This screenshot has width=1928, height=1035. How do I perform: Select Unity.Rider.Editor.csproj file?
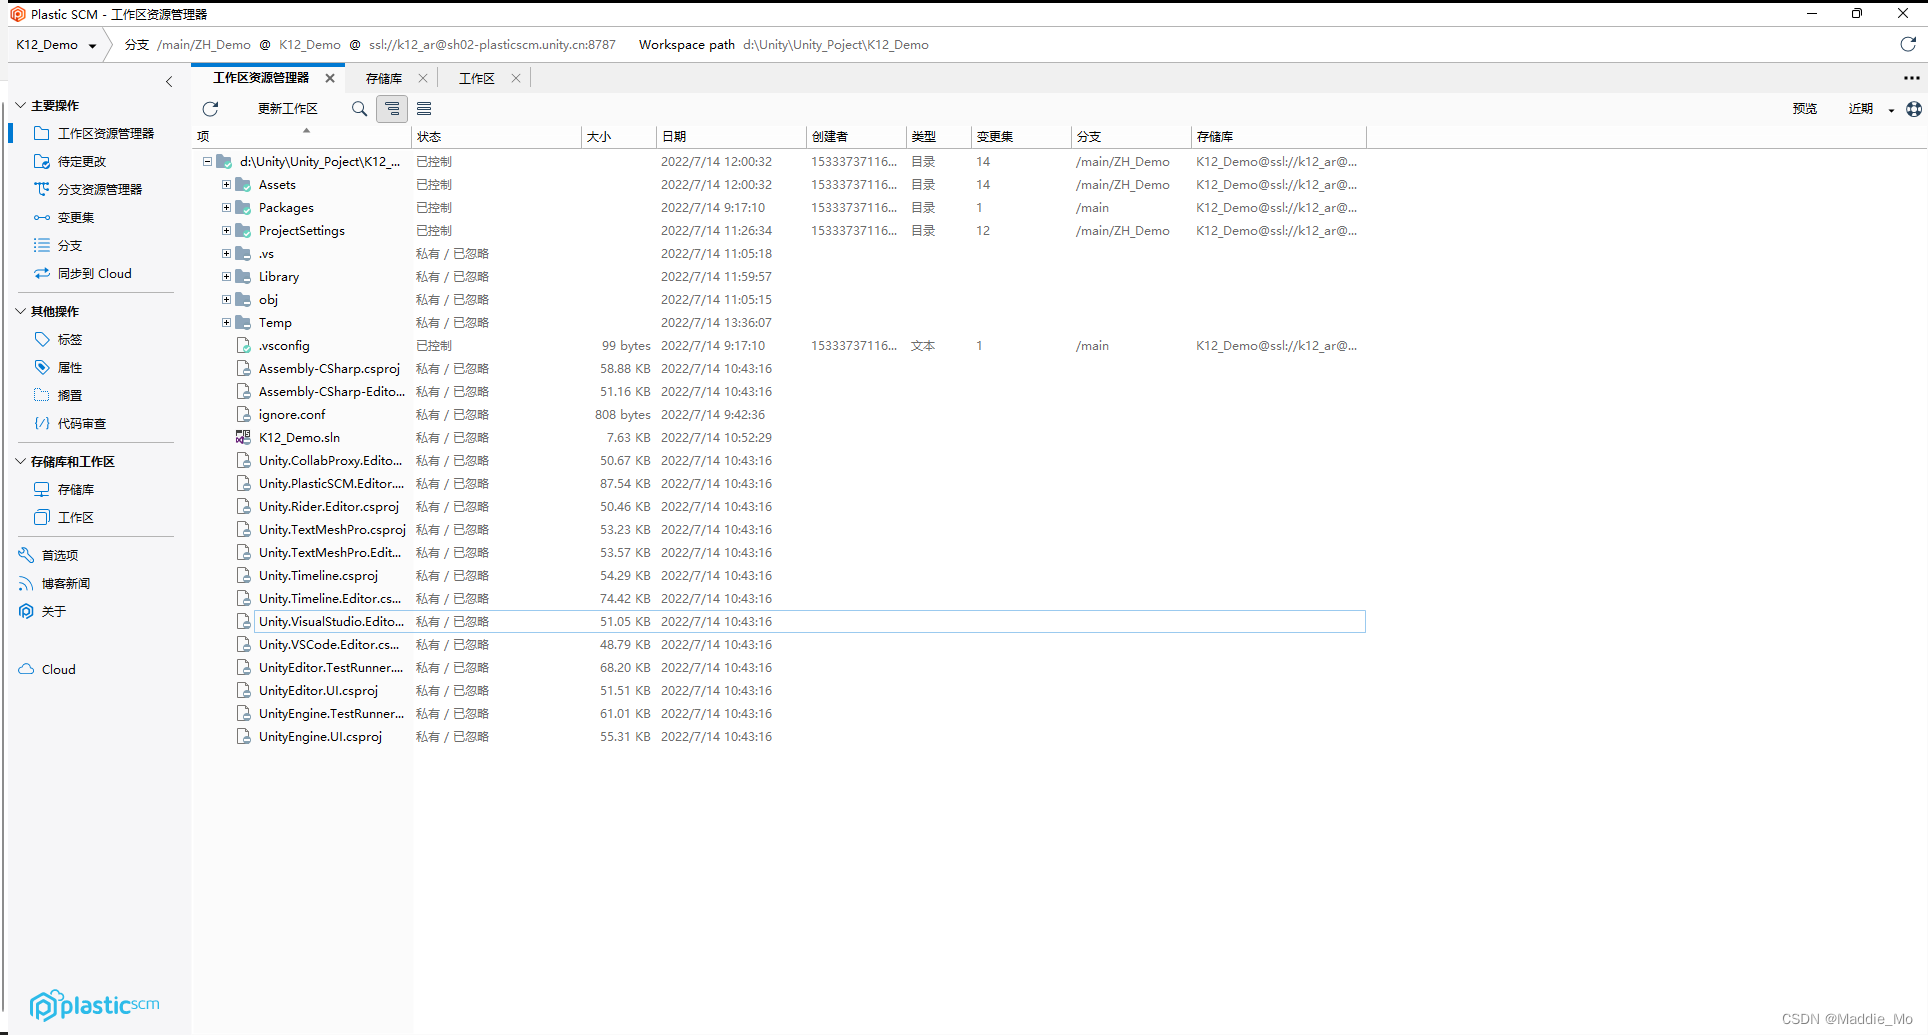[x=329, y=506]
